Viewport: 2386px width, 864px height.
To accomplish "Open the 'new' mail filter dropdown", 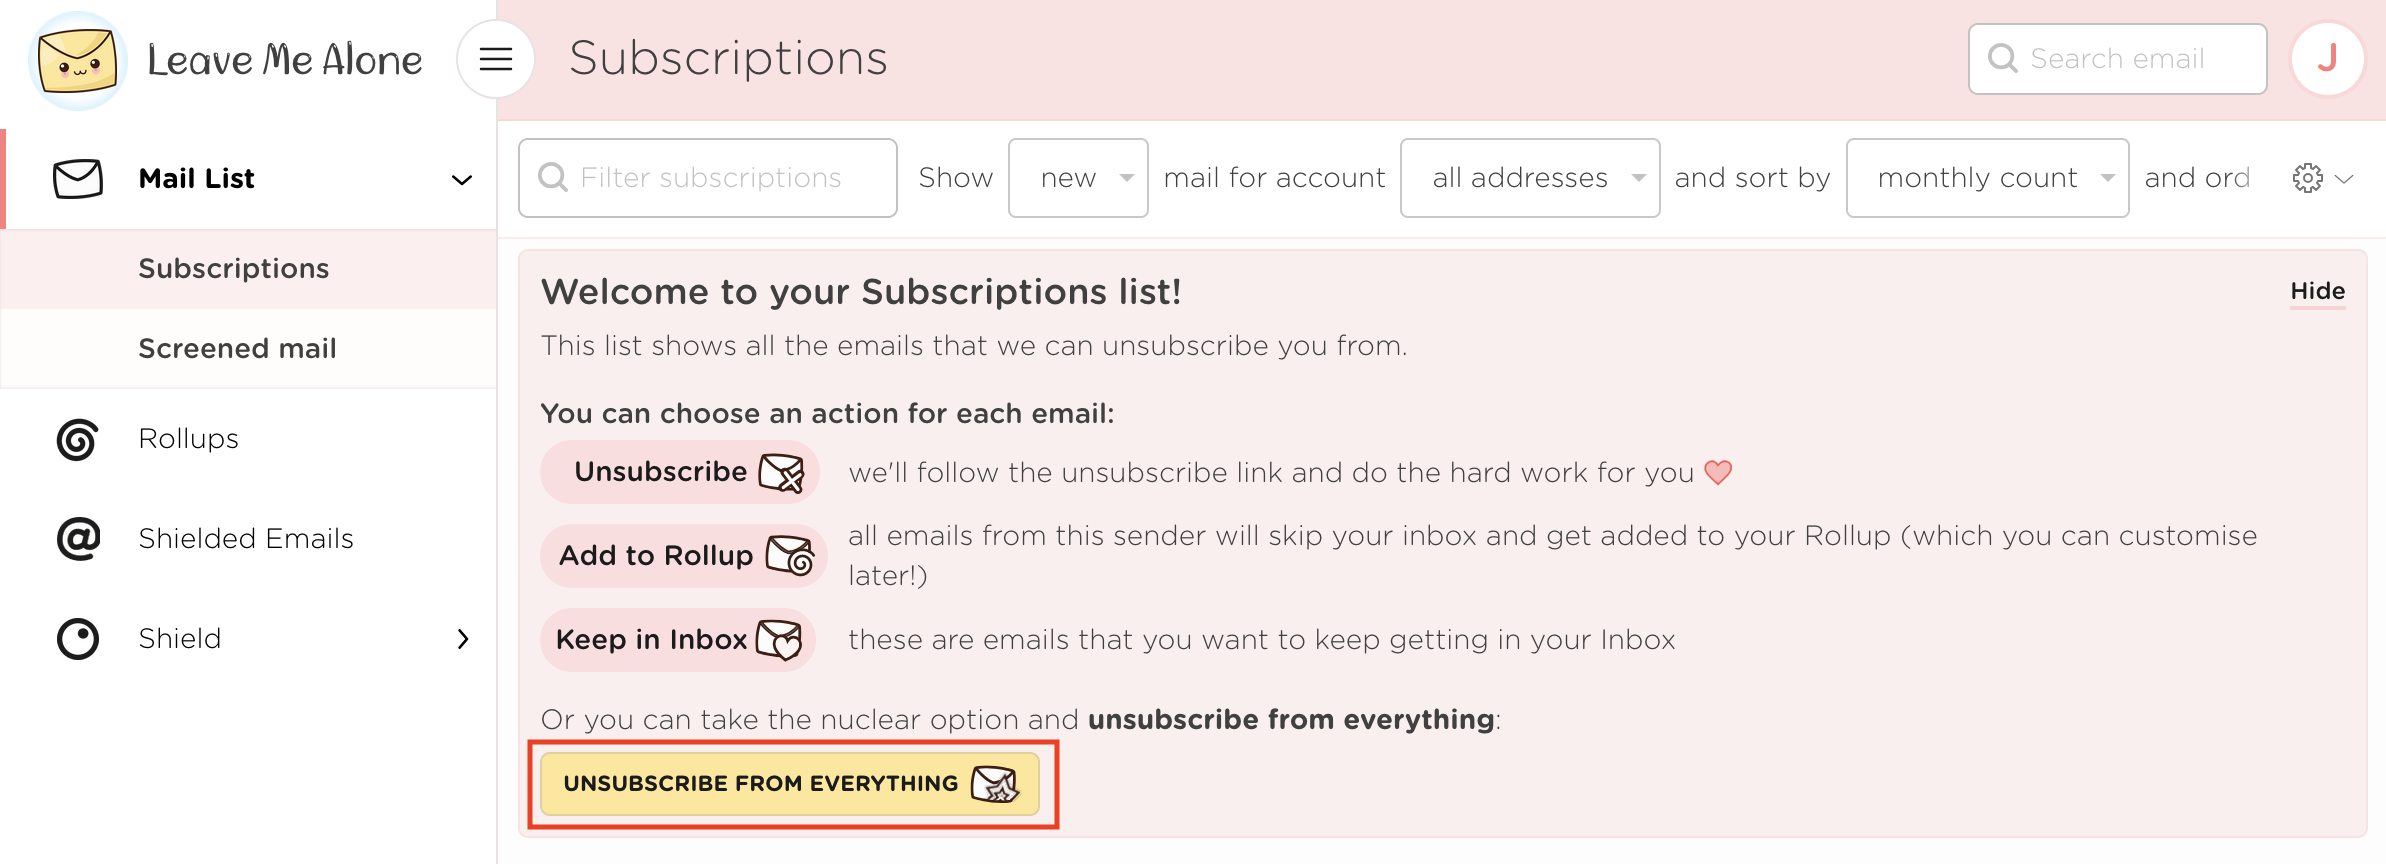I will tap(1078, 178).
